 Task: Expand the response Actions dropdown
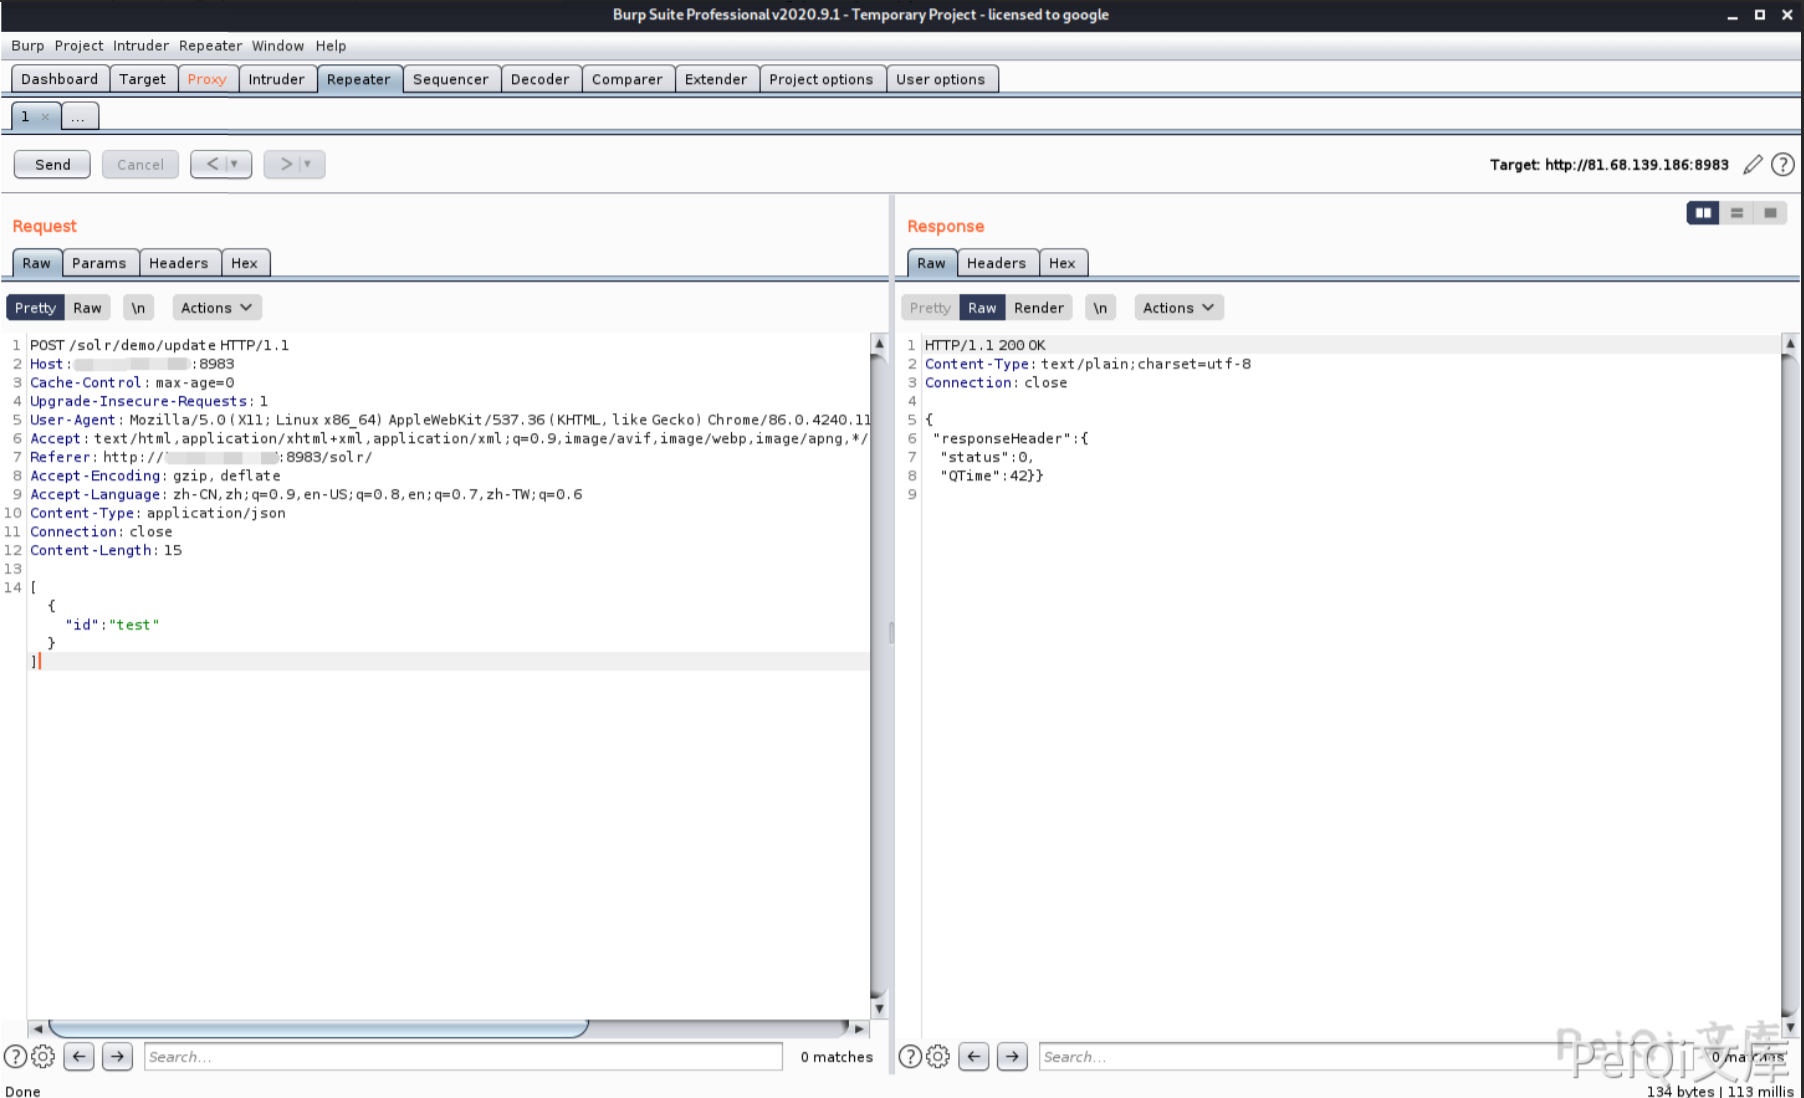click(1178, 308)
